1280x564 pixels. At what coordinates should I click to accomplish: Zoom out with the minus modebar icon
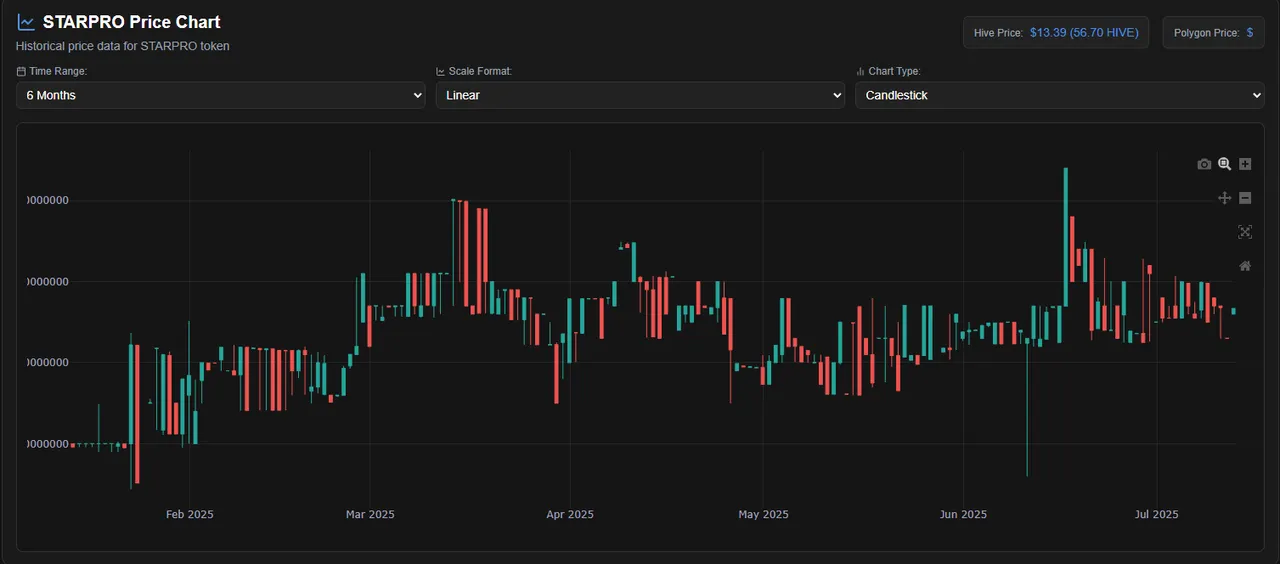point(1245,198)
